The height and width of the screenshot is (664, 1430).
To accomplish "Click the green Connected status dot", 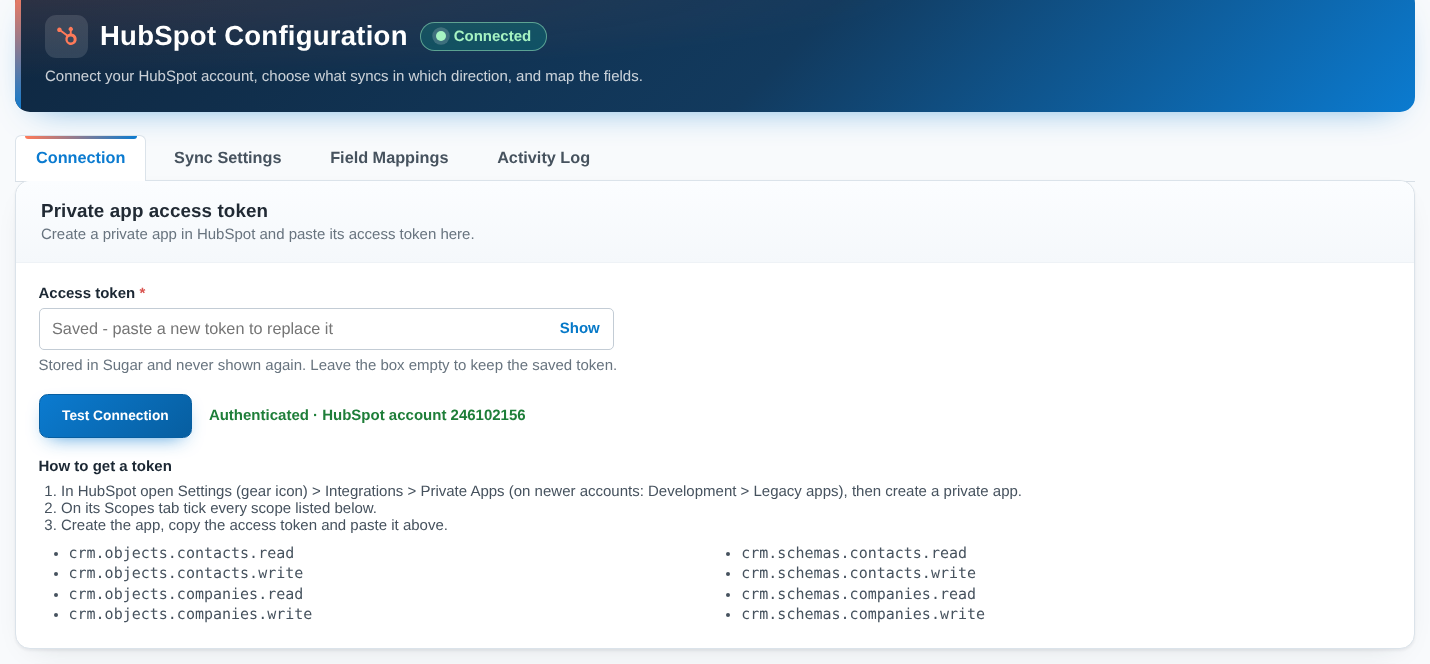I will pos(440,36).
